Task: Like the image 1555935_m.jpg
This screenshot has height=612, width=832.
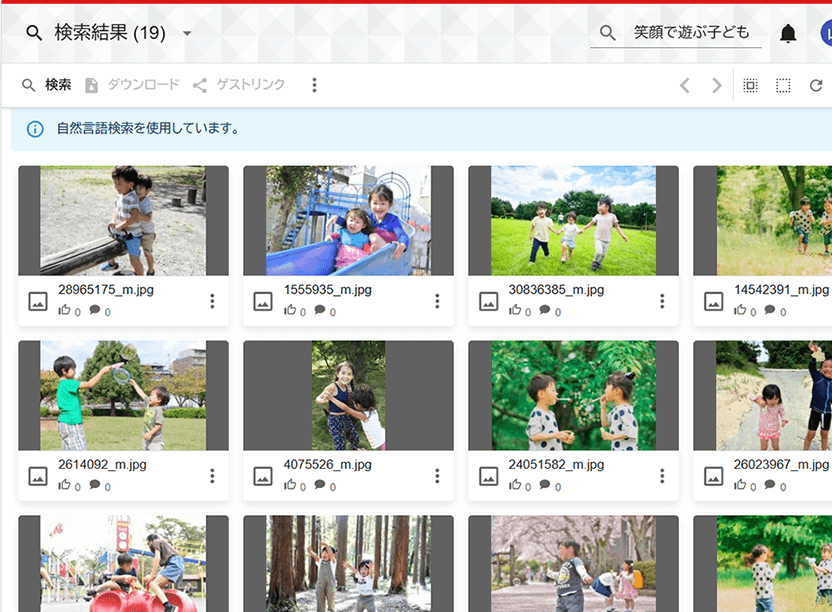Action: click(290, 310)
